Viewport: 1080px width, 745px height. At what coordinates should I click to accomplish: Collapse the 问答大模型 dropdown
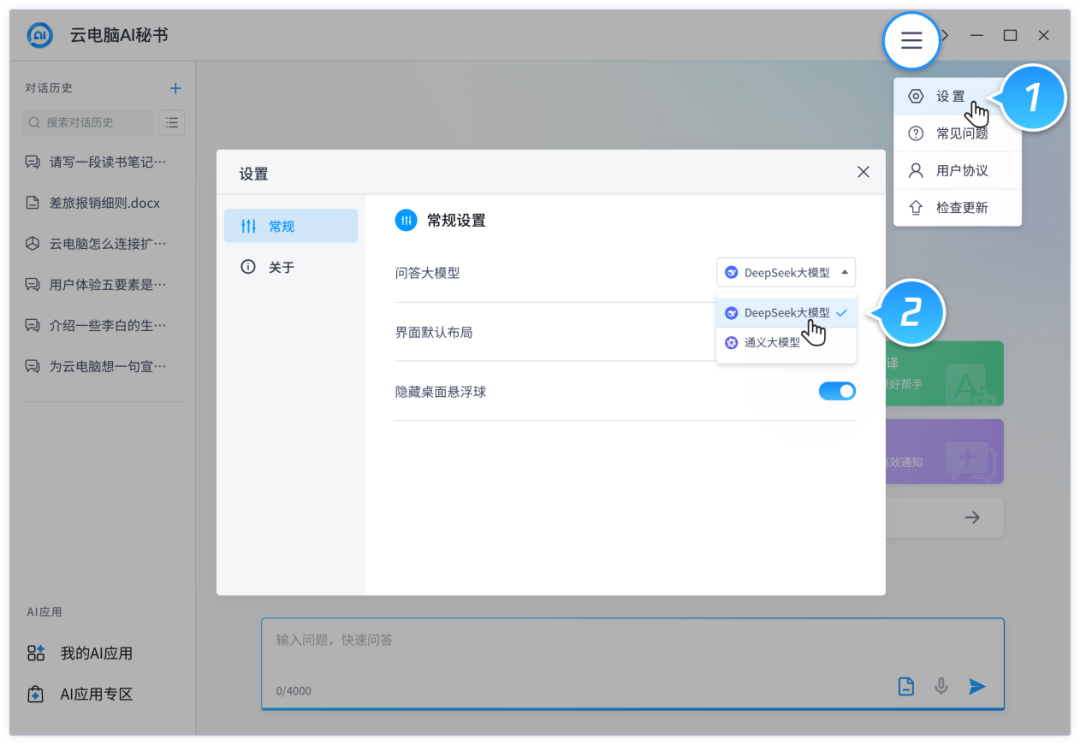pos(786,273)
